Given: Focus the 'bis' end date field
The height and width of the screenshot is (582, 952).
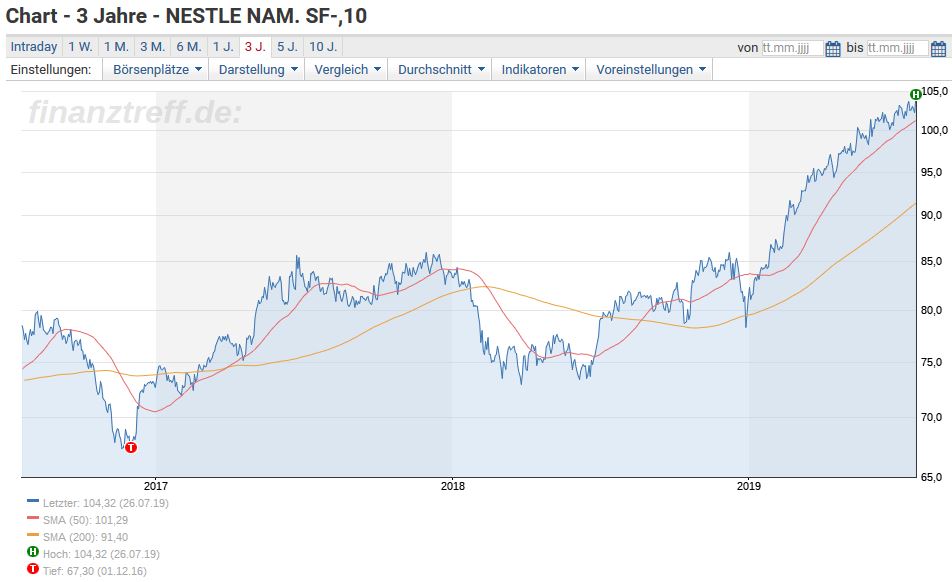Looking at the screenshot, I should pos(897,48).
